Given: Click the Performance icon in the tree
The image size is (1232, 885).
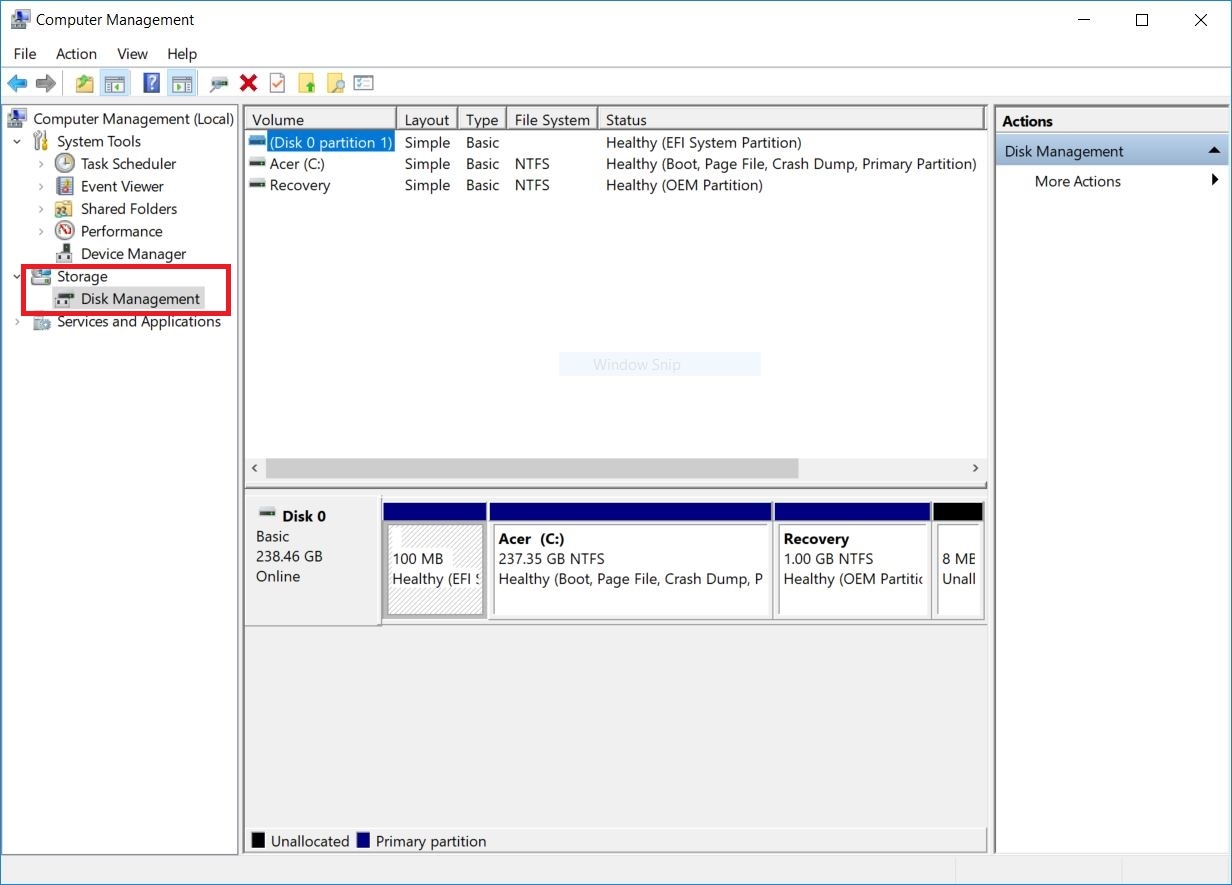Looking at the screenshot, I should pos(63,231).
